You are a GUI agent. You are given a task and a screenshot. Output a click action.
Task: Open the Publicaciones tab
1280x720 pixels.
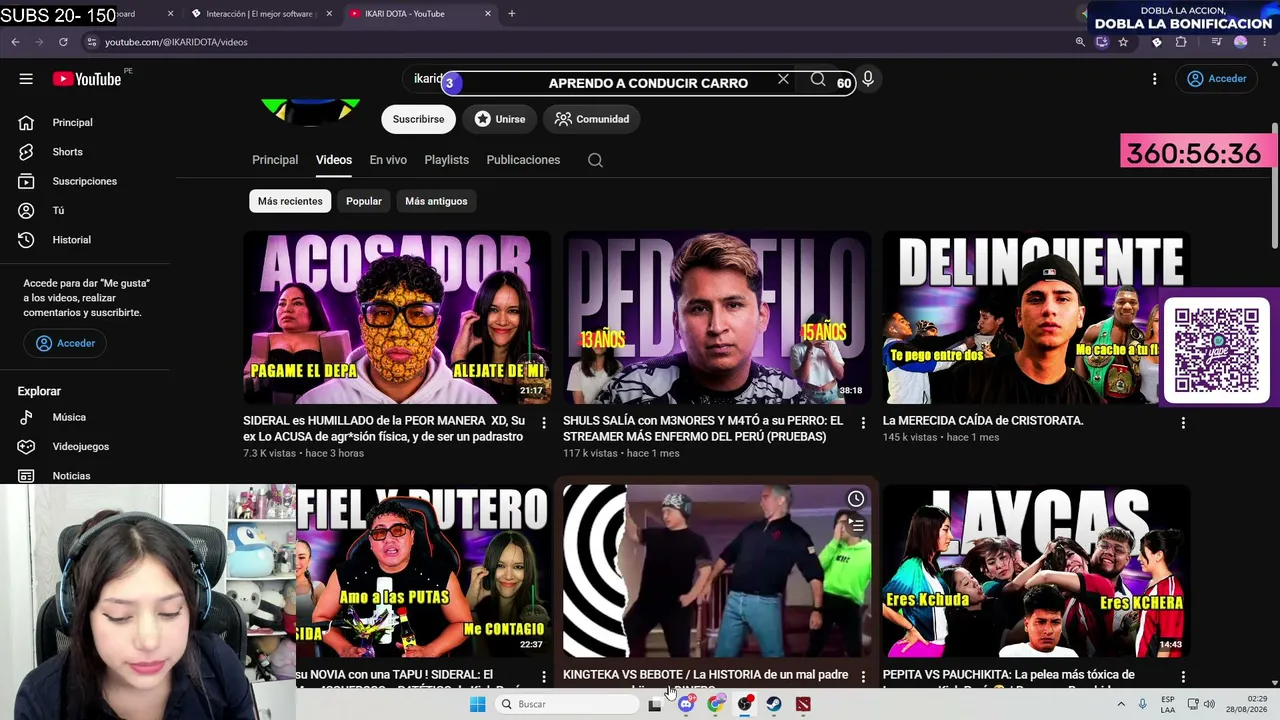(523, 160)
